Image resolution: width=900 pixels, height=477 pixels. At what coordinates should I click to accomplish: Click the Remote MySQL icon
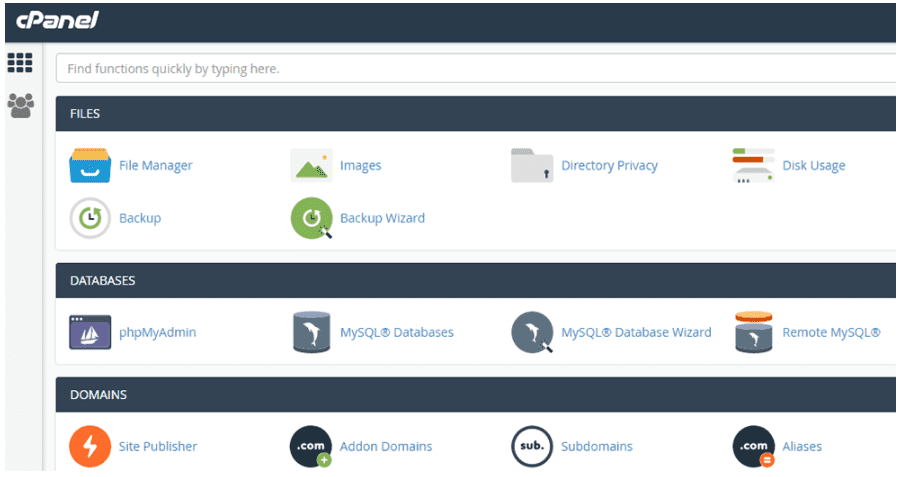754,332
